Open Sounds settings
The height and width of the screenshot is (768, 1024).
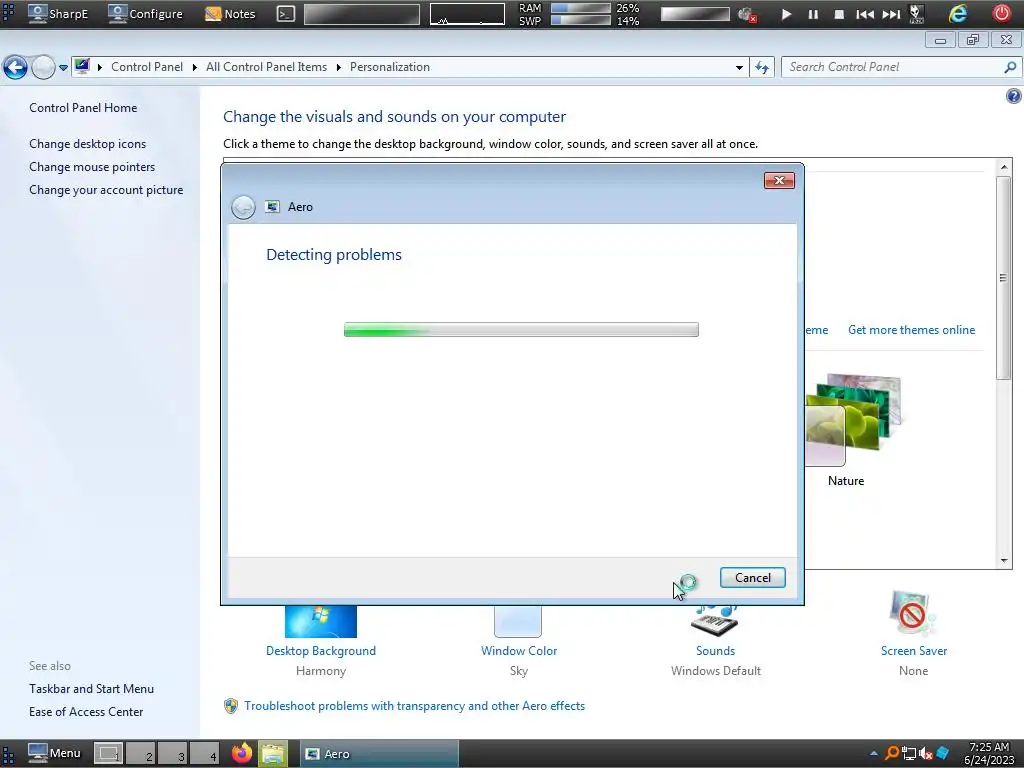715,650
